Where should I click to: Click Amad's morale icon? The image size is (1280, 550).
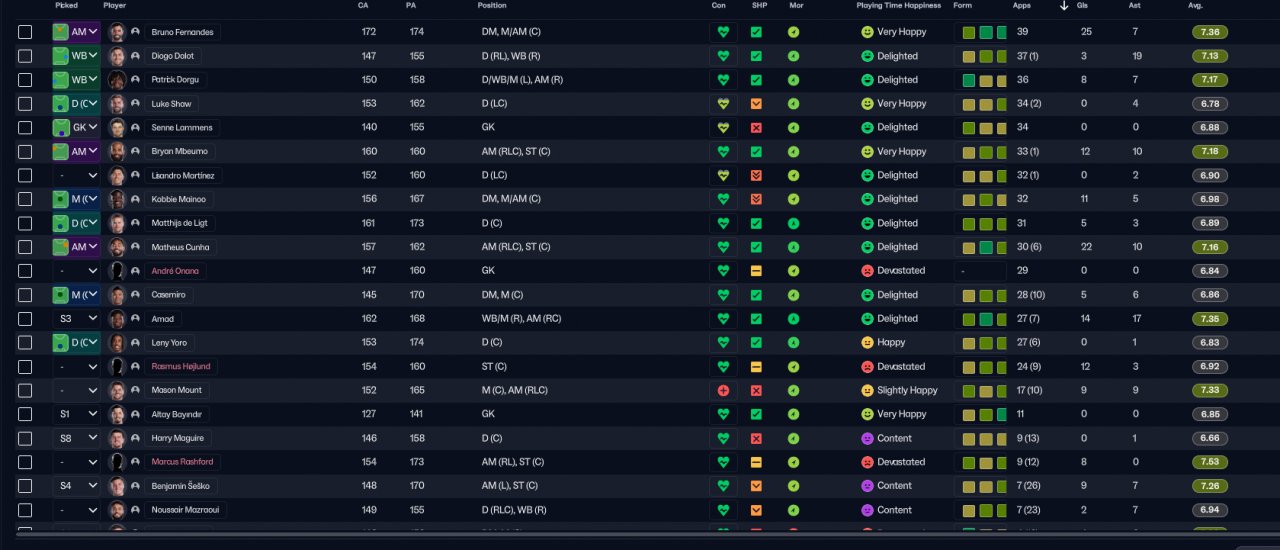point(793,319)
